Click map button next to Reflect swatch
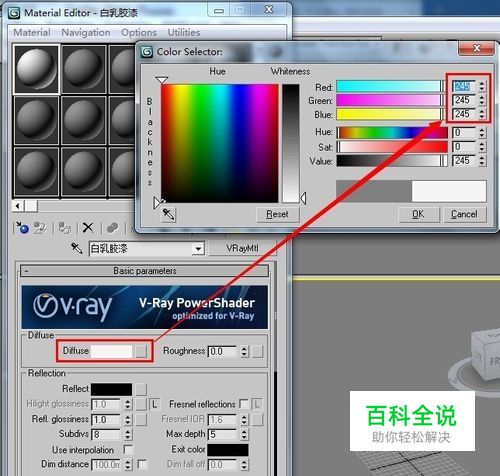The image size is (500, 476). click(141, 389)
